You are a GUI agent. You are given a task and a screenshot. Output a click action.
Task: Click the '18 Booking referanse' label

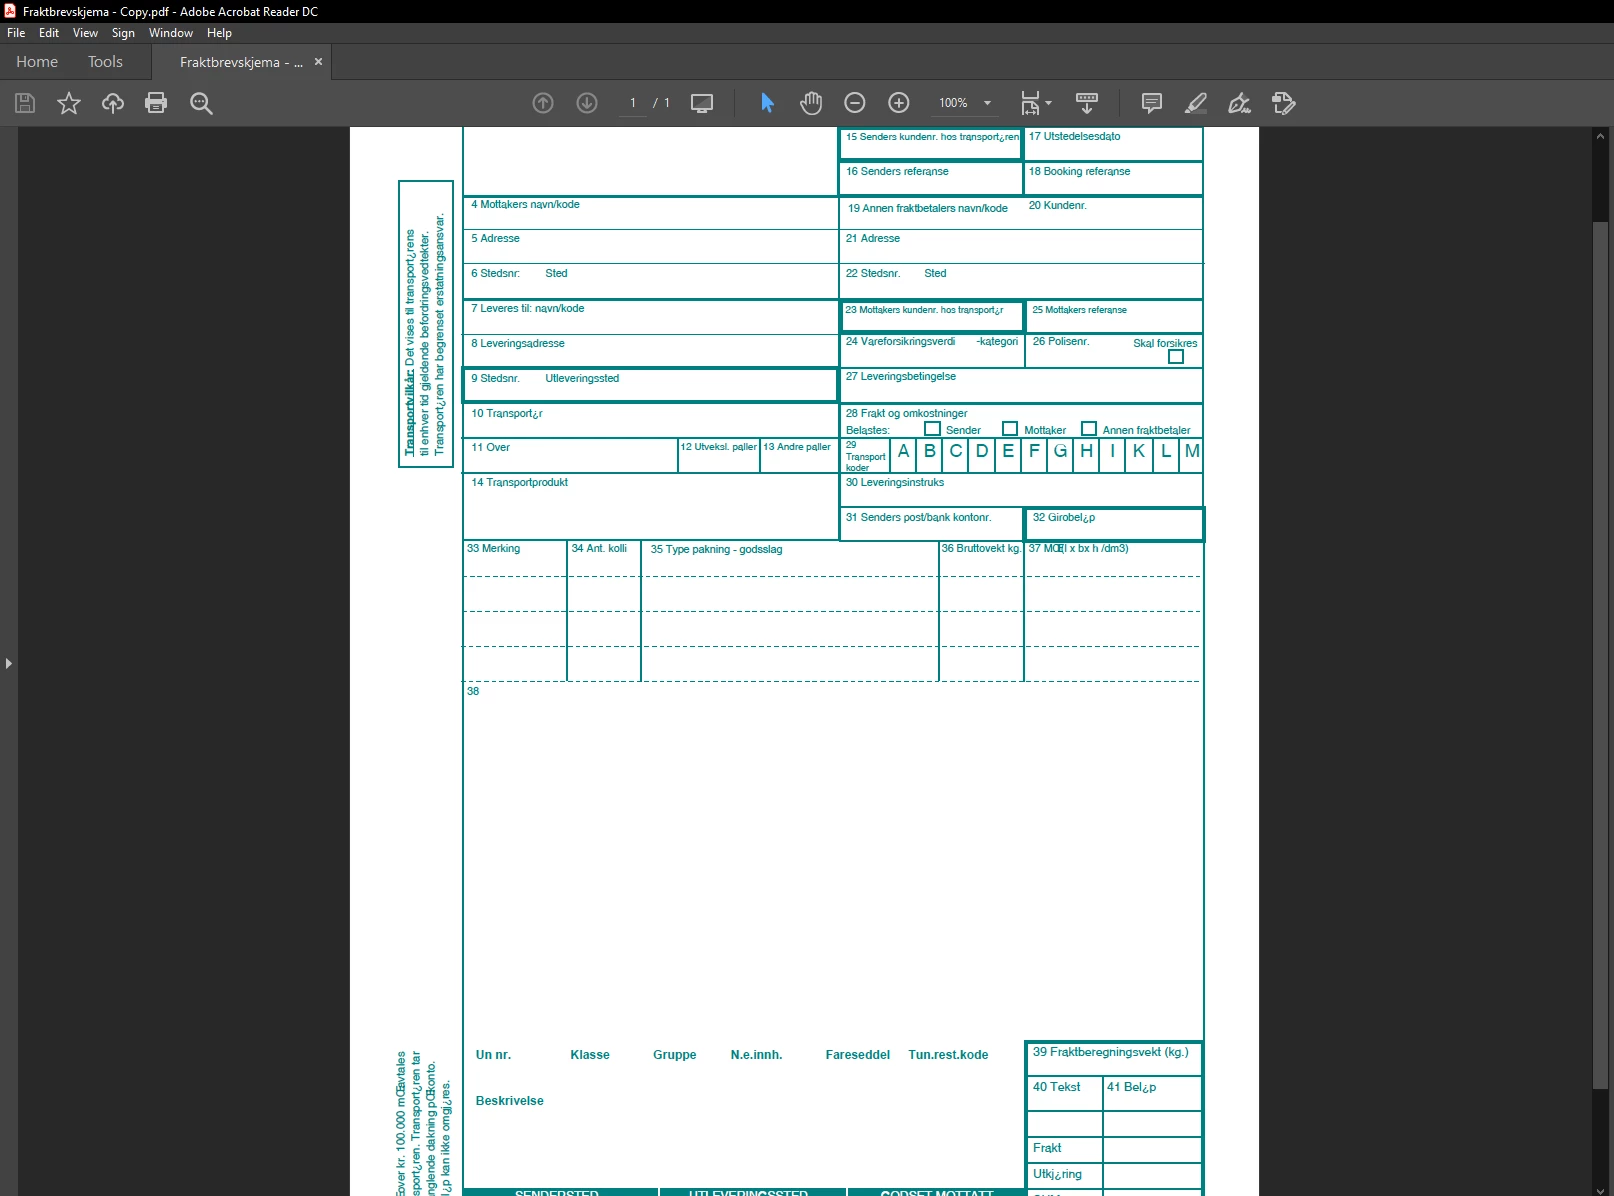pos(1079,172)
